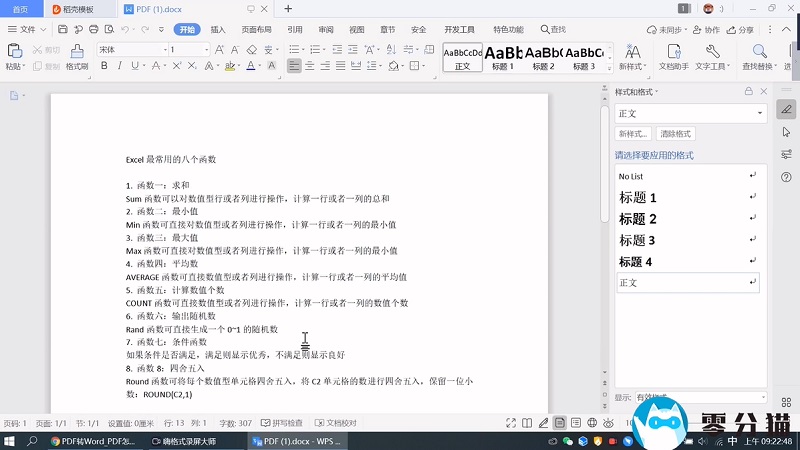Click the 文字工具 text tools icon
Image resolution: width=800 pixels, height=450 pixels.
coord(712,56)
